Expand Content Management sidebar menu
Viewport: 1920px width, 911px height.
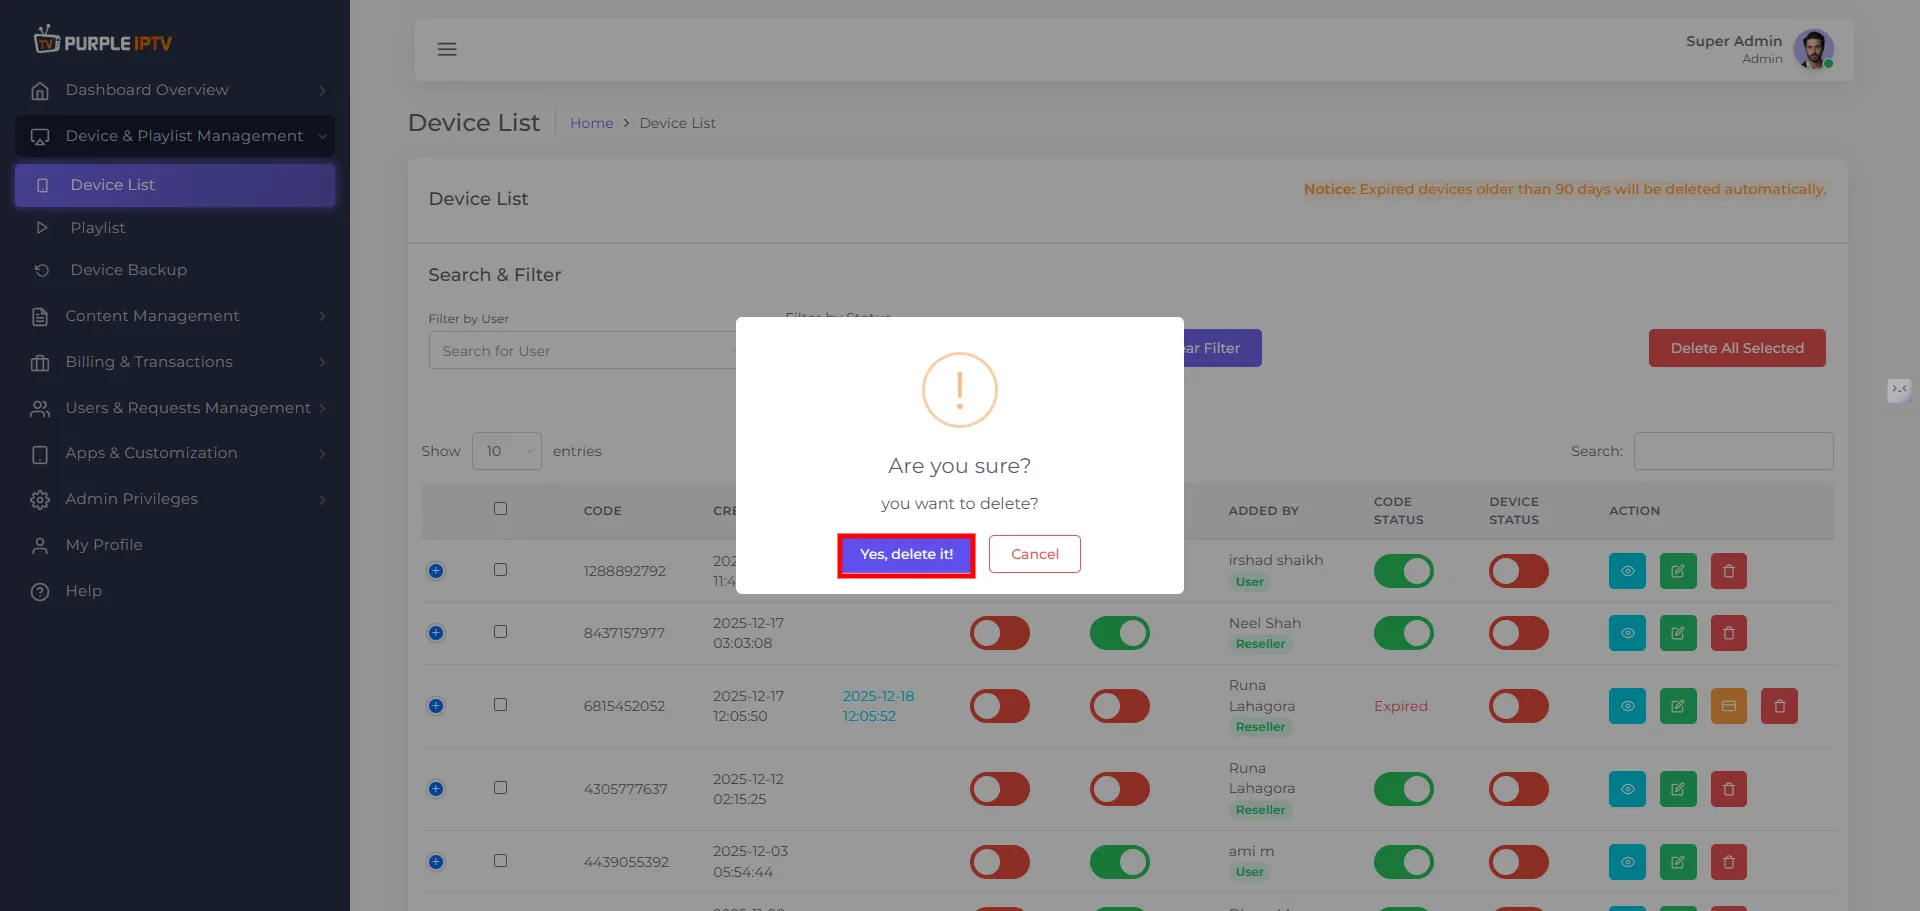(175, 316)
